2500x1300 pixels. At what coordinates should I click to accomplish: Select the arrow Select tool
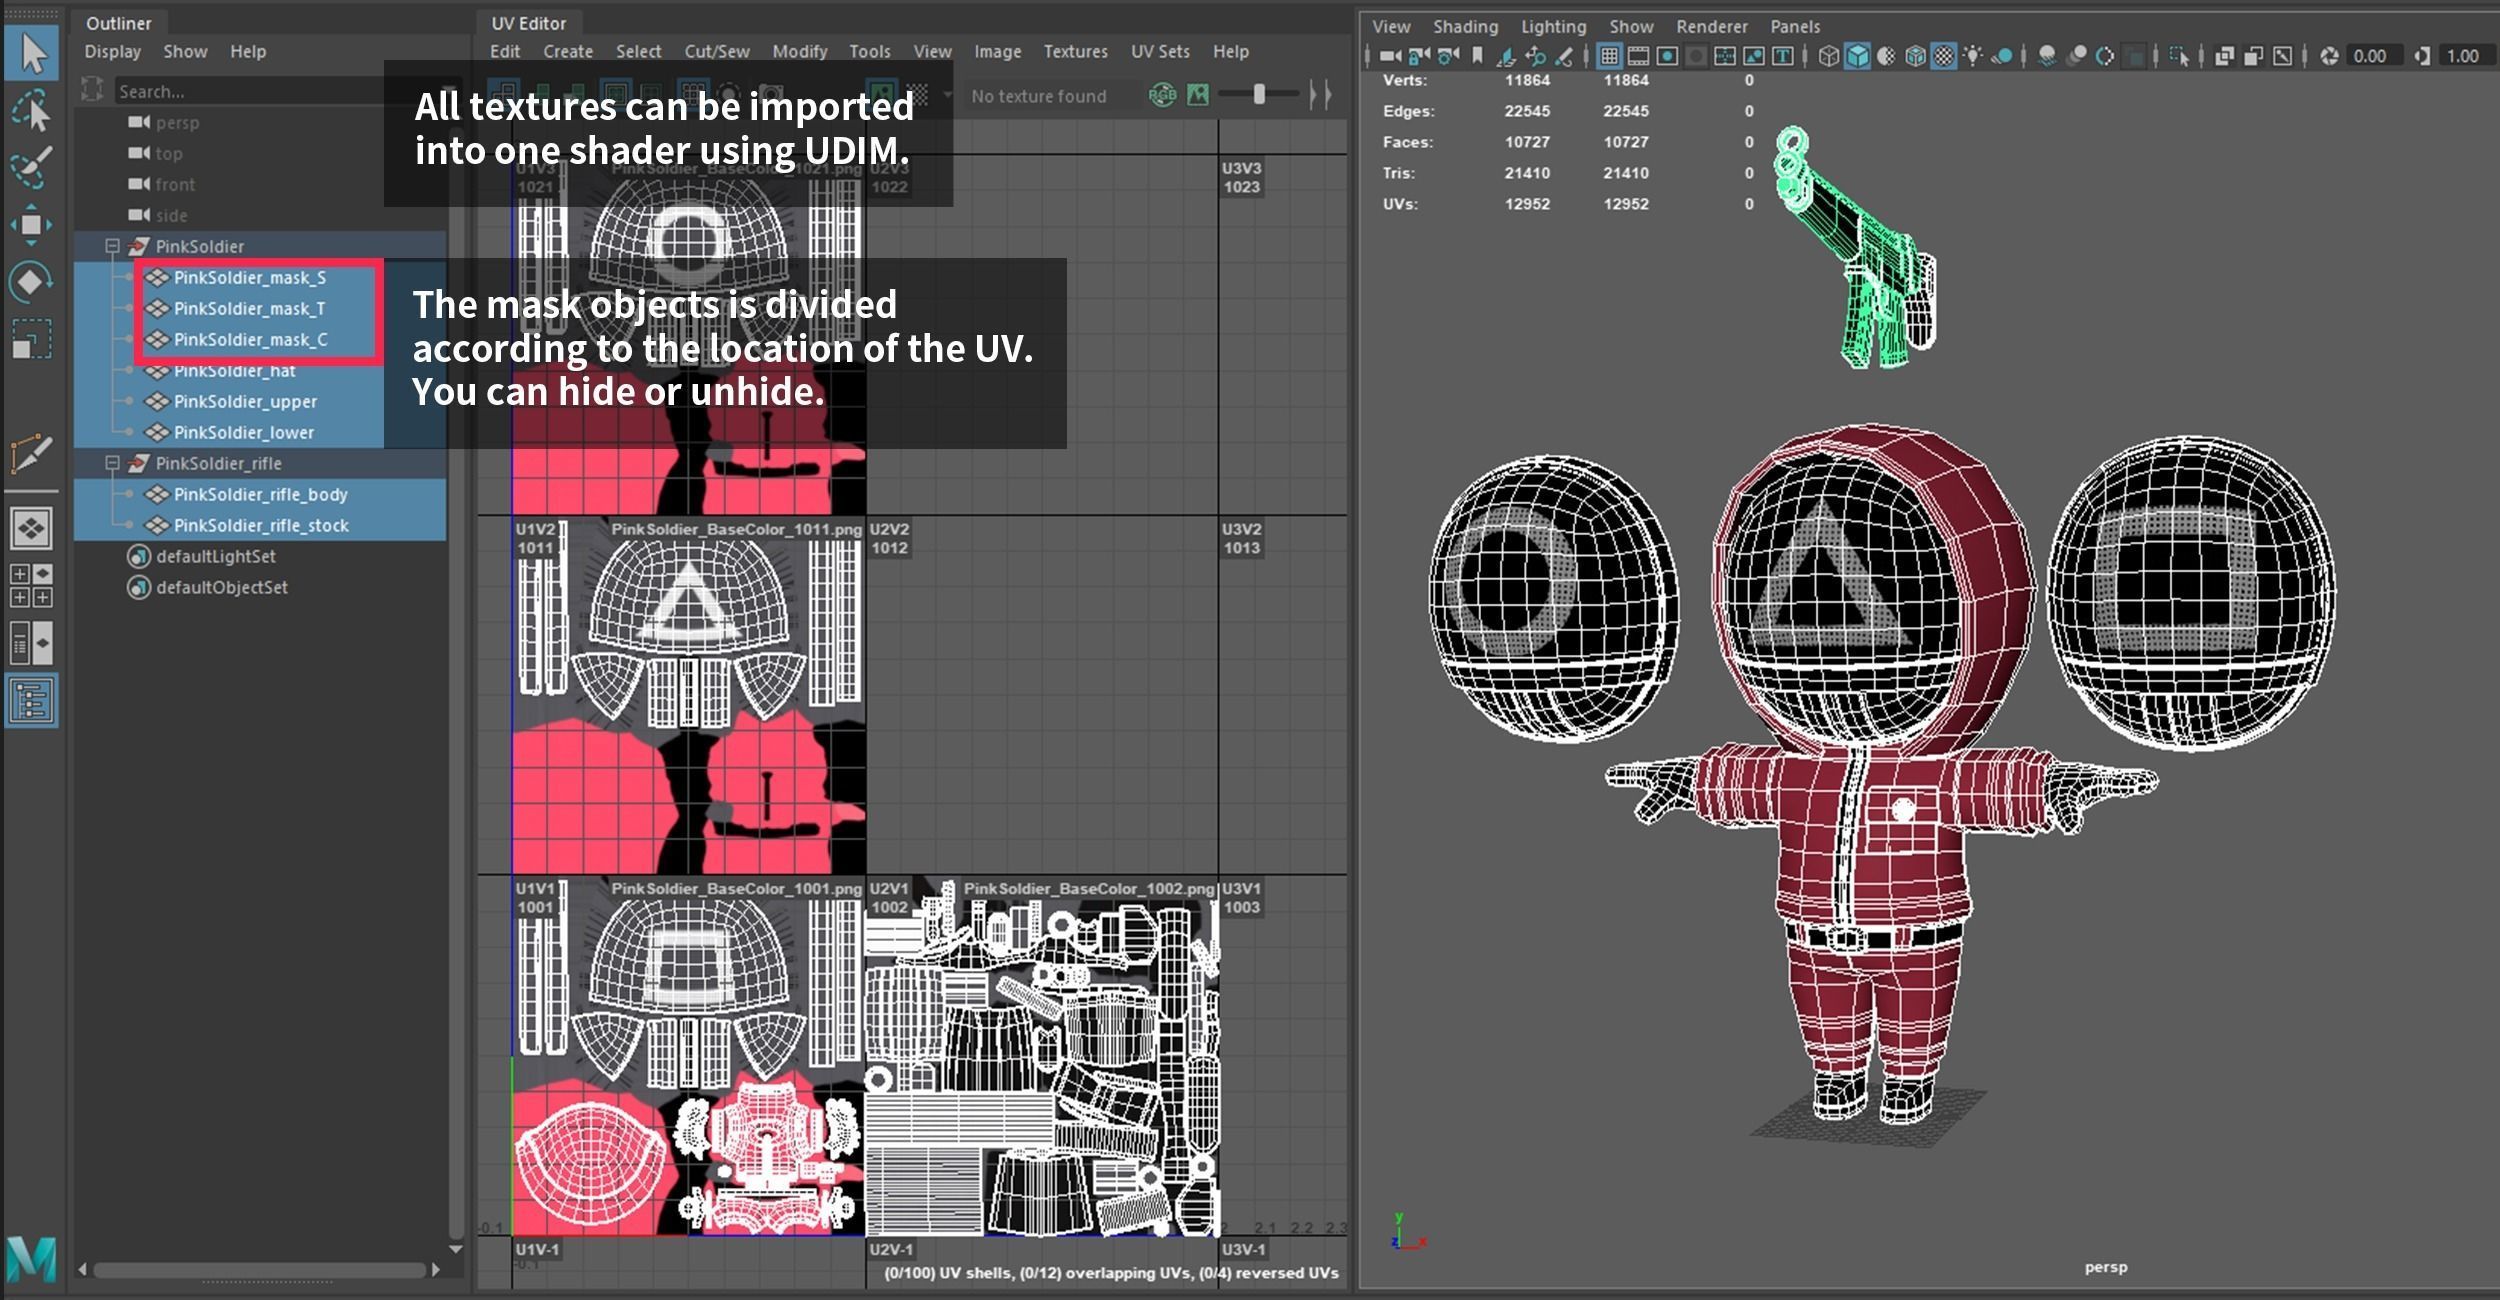point(32,53)
